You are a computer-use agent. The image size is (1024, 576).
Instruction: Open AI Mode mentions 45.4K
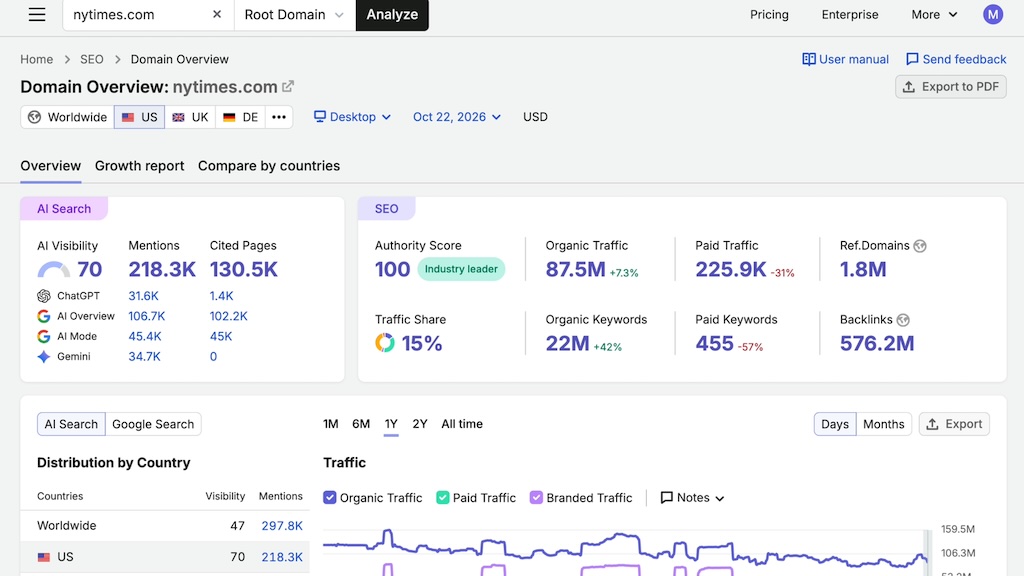144,336
